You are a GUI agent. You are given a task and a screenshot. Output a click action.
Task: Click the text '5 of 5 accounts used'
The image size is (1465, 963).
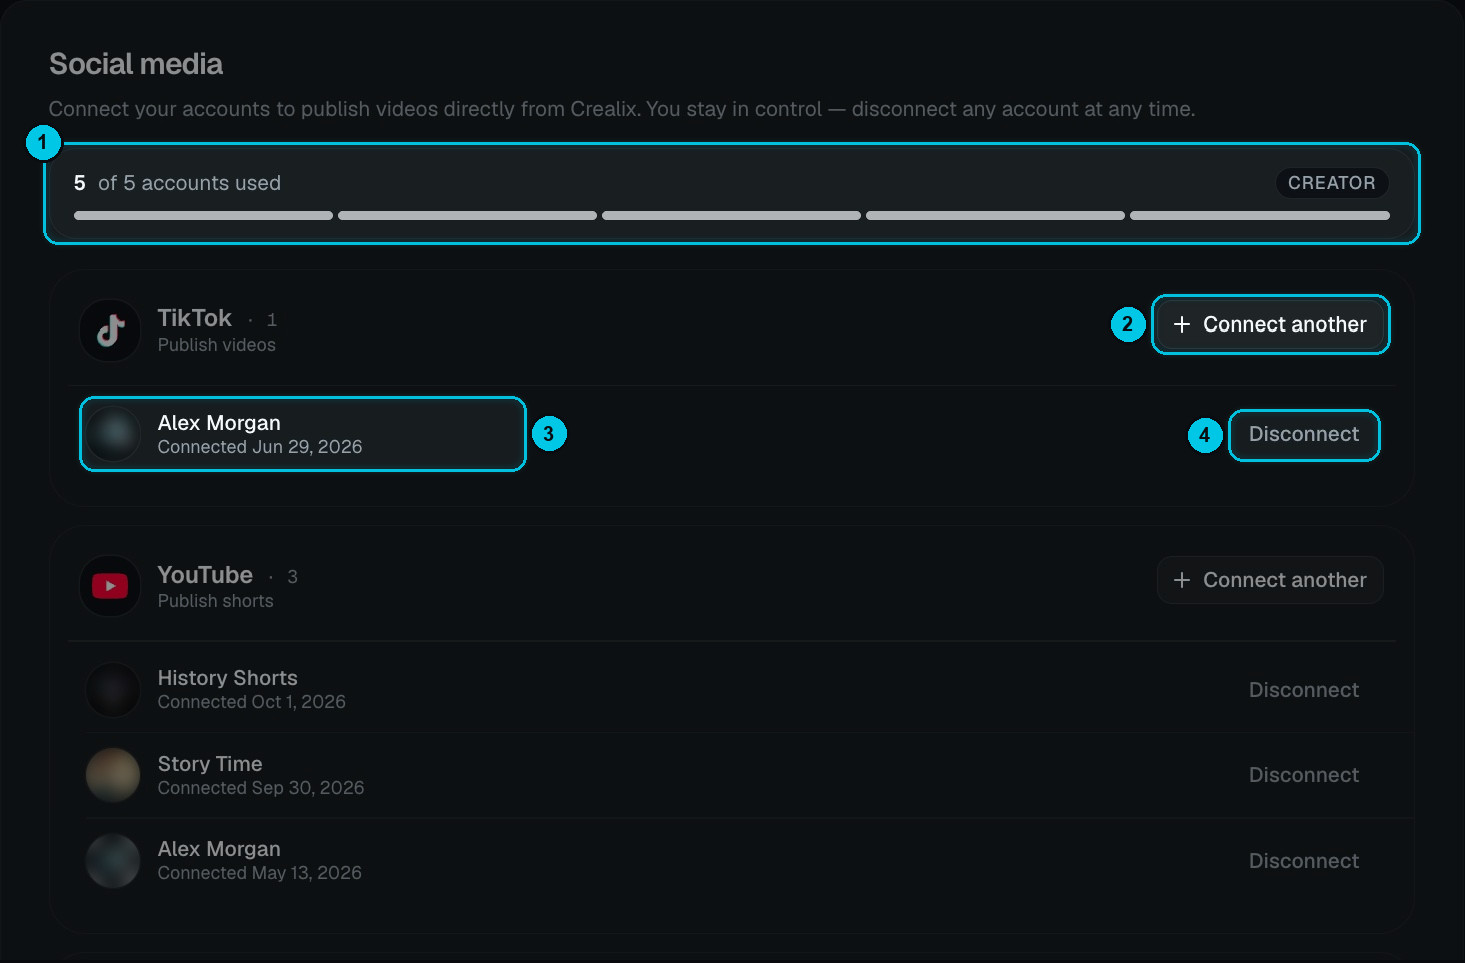(177, 183)
